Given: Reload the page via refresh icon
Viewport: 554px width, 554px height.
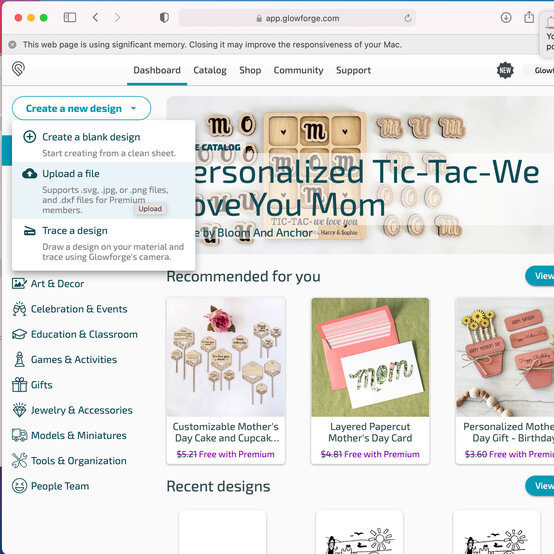Looking at the screenshot, I should [x=408, y=18].
